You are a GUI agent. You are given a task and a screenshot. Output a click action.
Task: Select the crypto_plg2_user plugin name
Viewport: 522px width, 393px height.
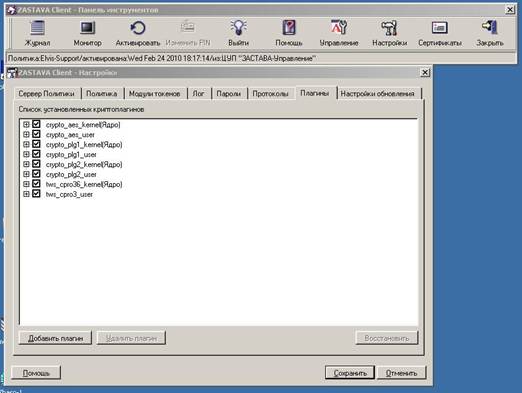click(71, 174)
